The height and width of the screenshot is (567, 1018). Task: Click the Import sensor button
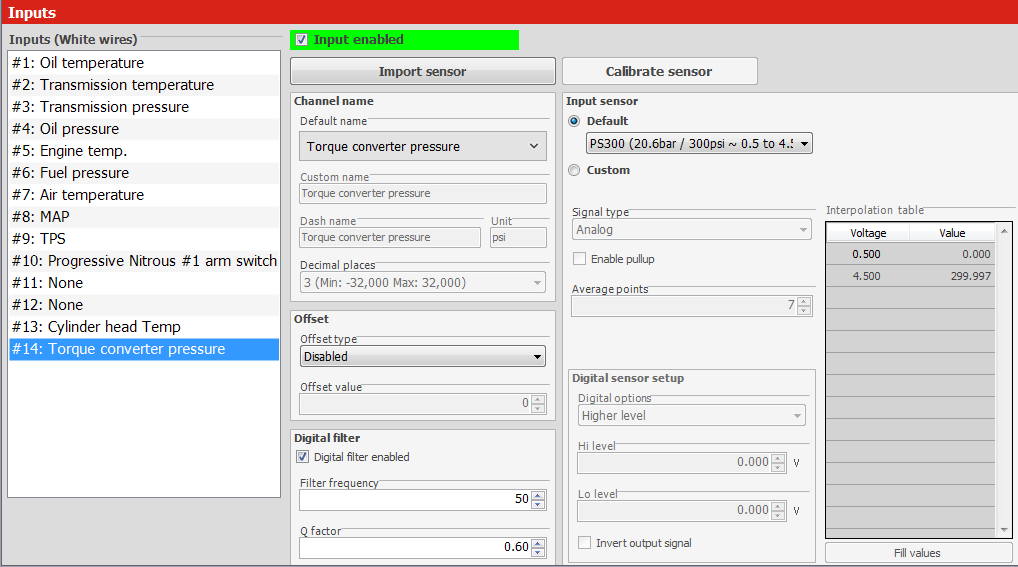[422, 72]
